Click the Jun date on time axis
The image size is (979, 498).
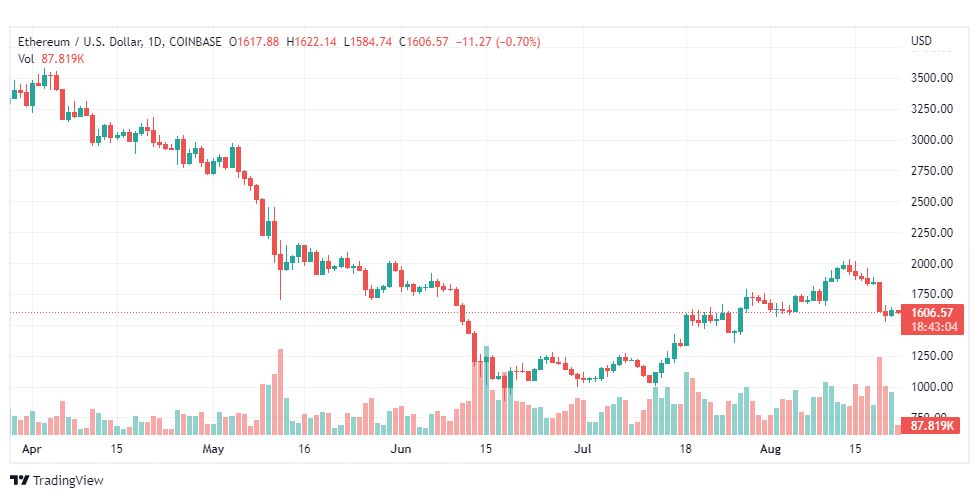(x=401, y=449)
